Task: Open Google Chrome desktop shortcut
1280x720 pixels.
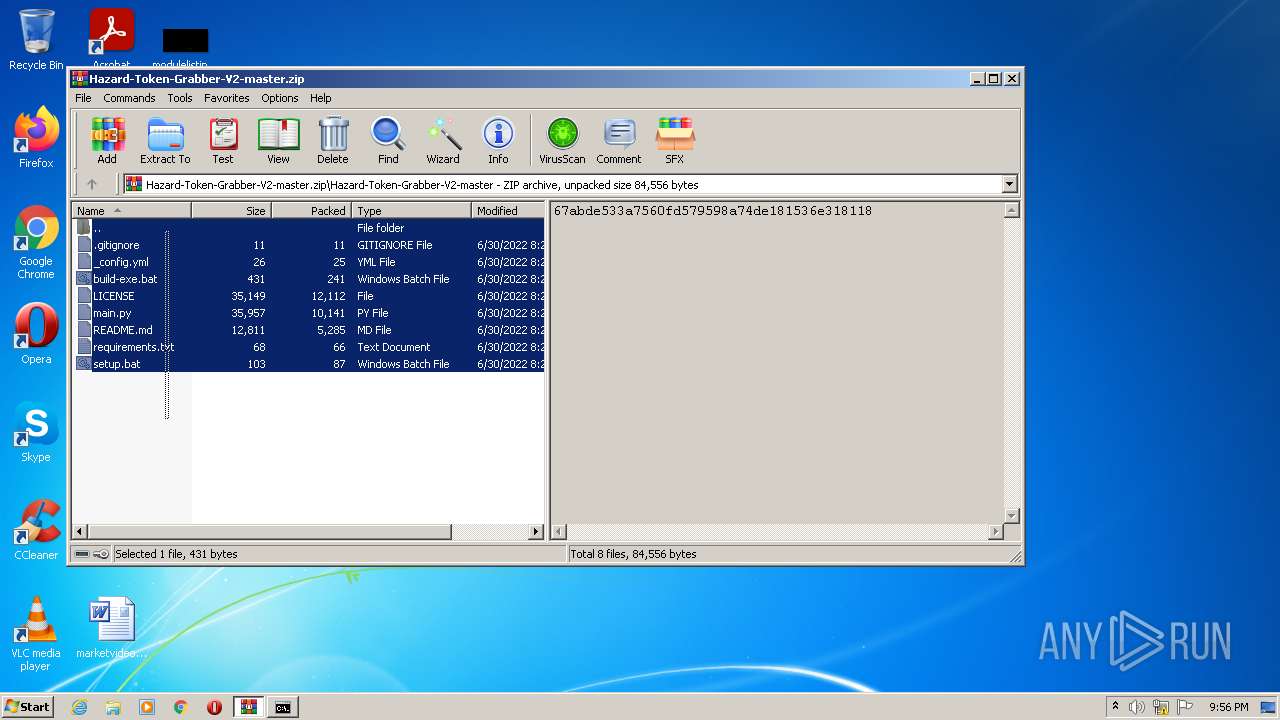Action: pyautogui.click(x=36, y=243)
